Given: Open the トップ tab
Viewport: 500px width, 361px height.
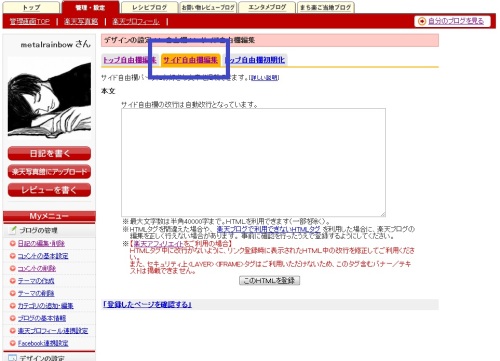Looking at the screenshot, I should pos(31,7).
